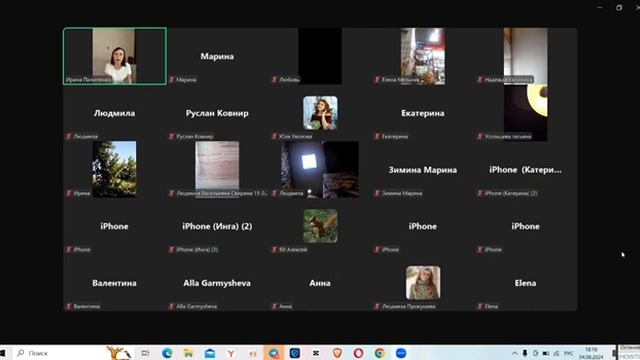
Task: Select Людмила ceiling light video tile
Action: click(x=320, y=169)
